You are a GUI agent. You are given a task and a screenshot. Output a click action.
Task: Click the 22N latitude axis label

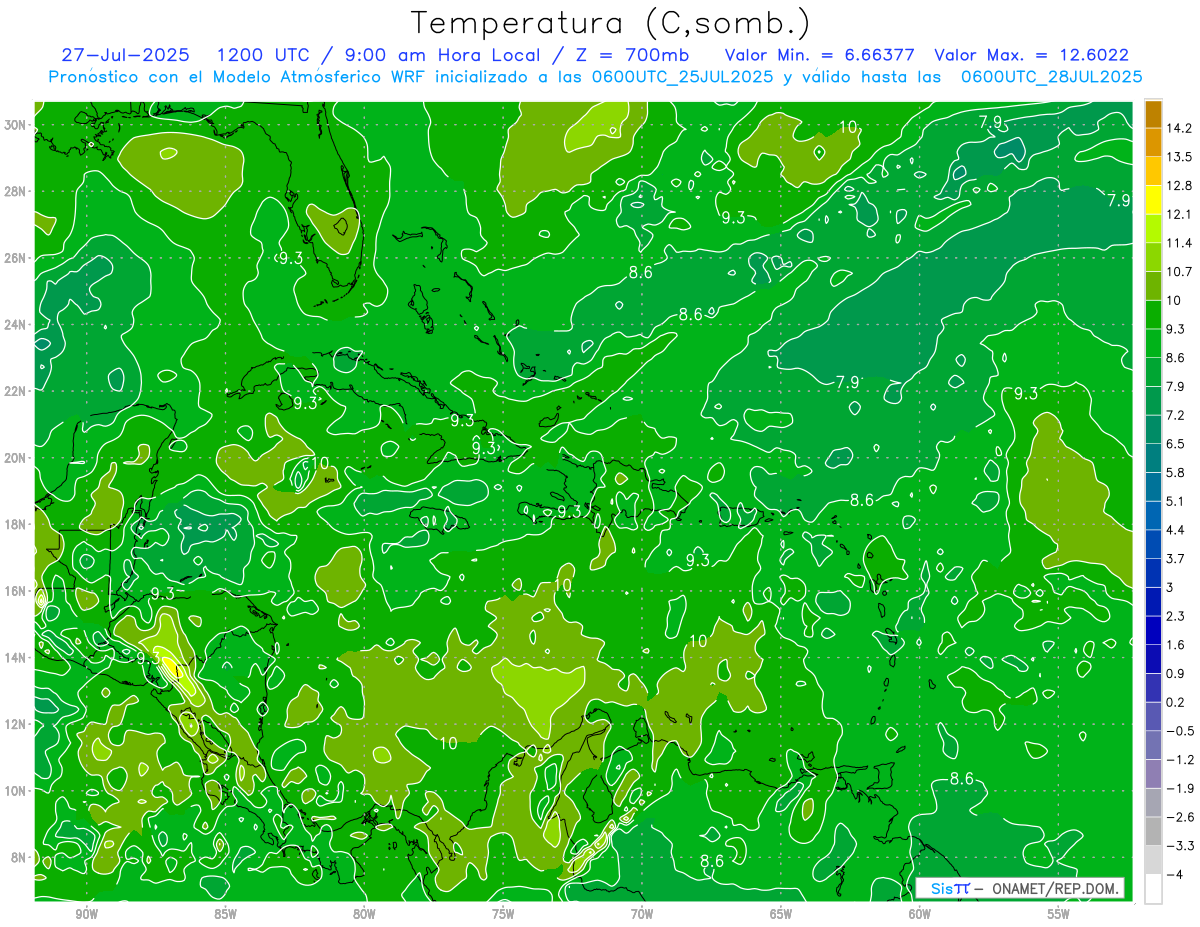tap(15, 391)
